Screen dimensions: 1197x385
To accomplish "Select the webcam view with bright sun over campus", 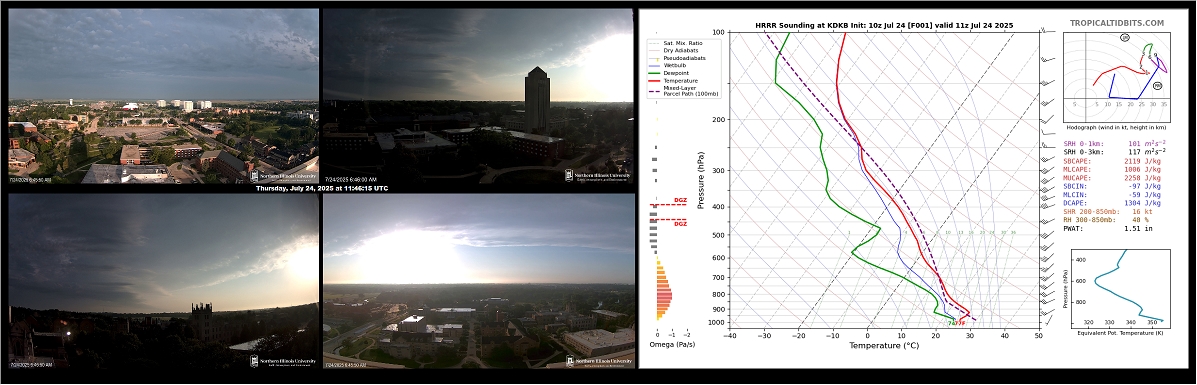I will pyautogui.click(x=478, y=281).
